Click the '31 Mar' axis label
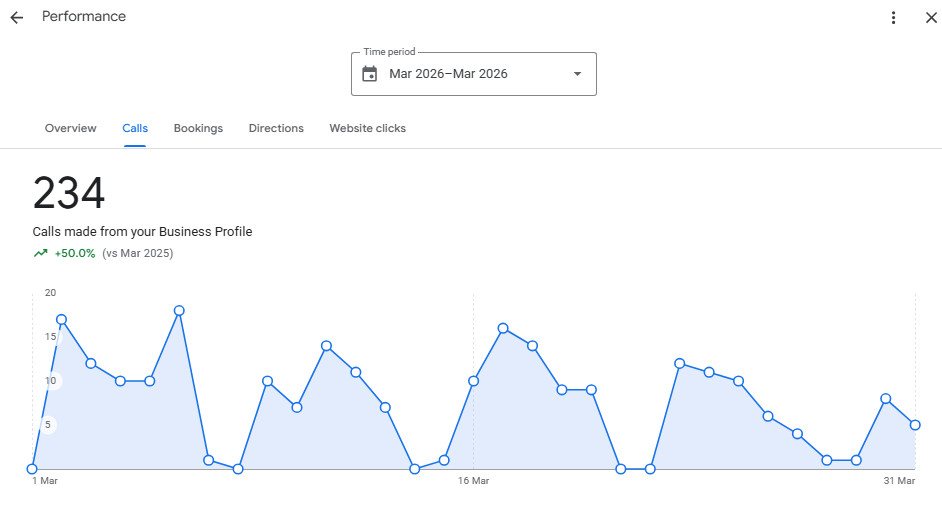Viewport: 942px width, 509px height. pos(899,481)
